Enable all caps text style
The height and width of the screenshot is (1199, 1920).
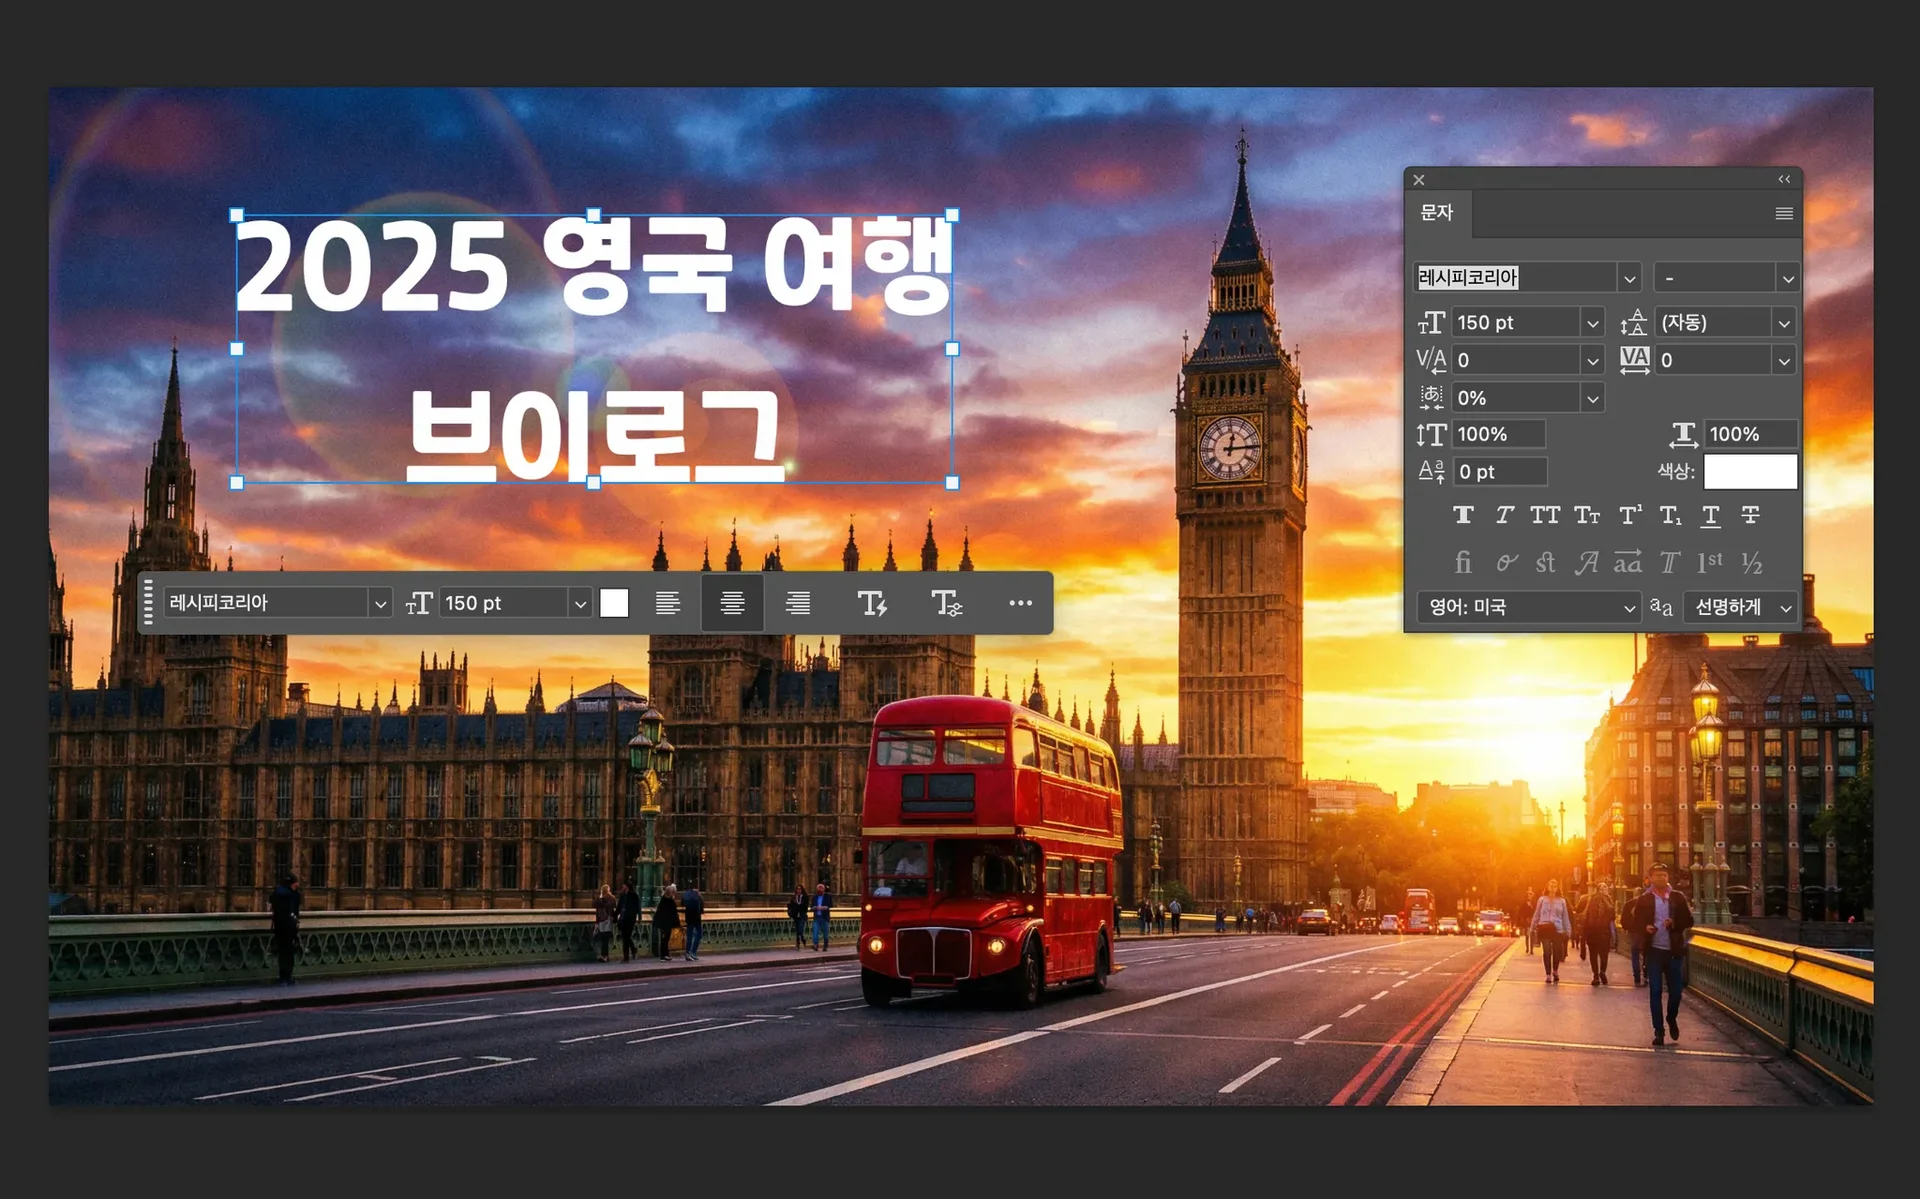[x=1545, y=515]
